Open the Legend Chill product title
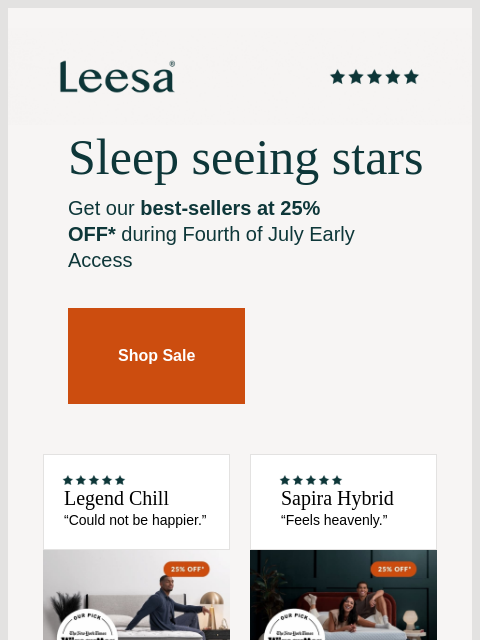 pos(116,499)
